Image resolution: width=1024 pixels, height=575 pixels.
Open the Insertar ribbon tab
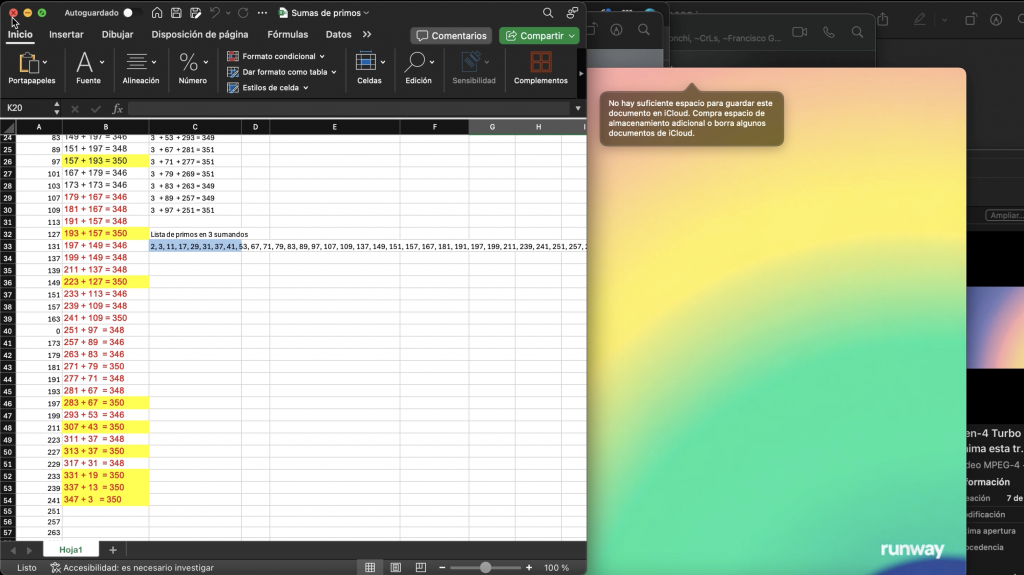tap(66, 34)
